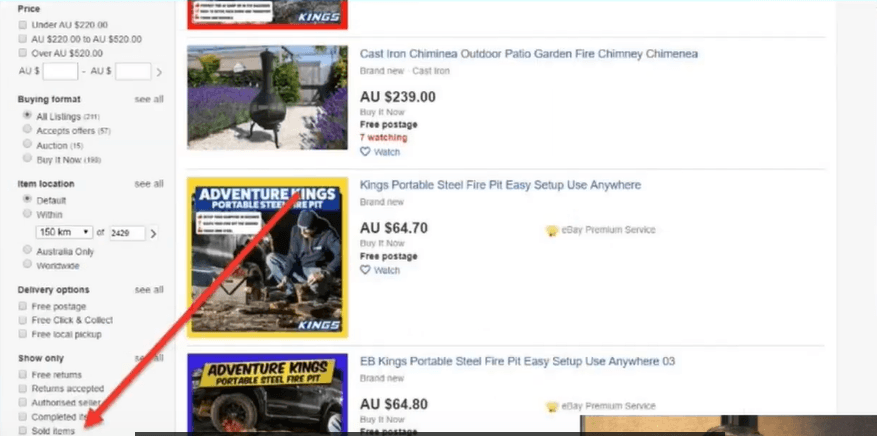Click the distance postcode submit arrow
This screenshot has height=436, width=877.
point(154,233)
